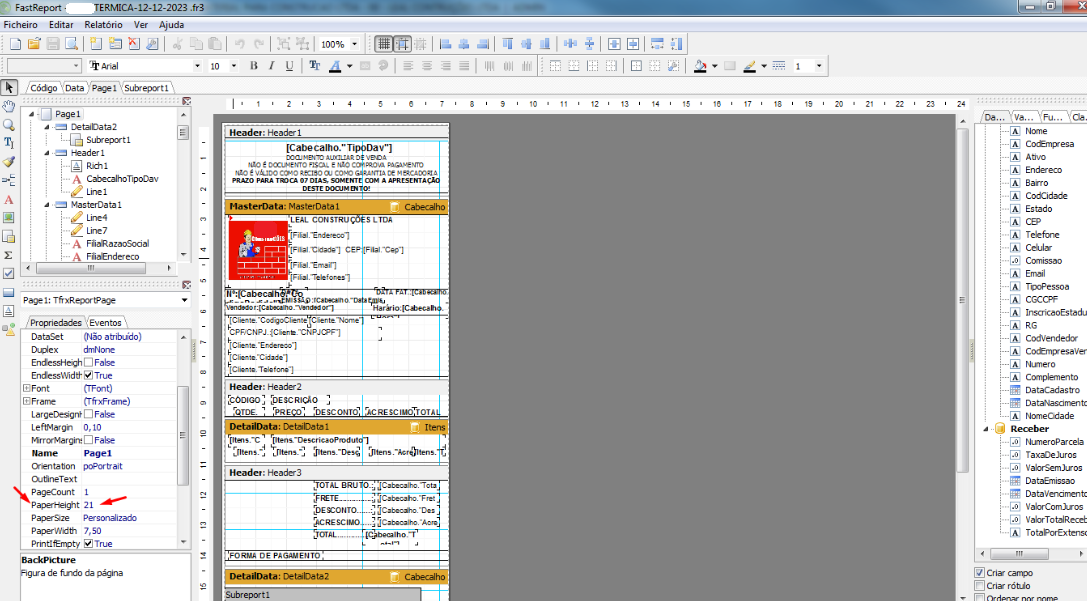Toggle Bold text formatting

click(253, 66)
